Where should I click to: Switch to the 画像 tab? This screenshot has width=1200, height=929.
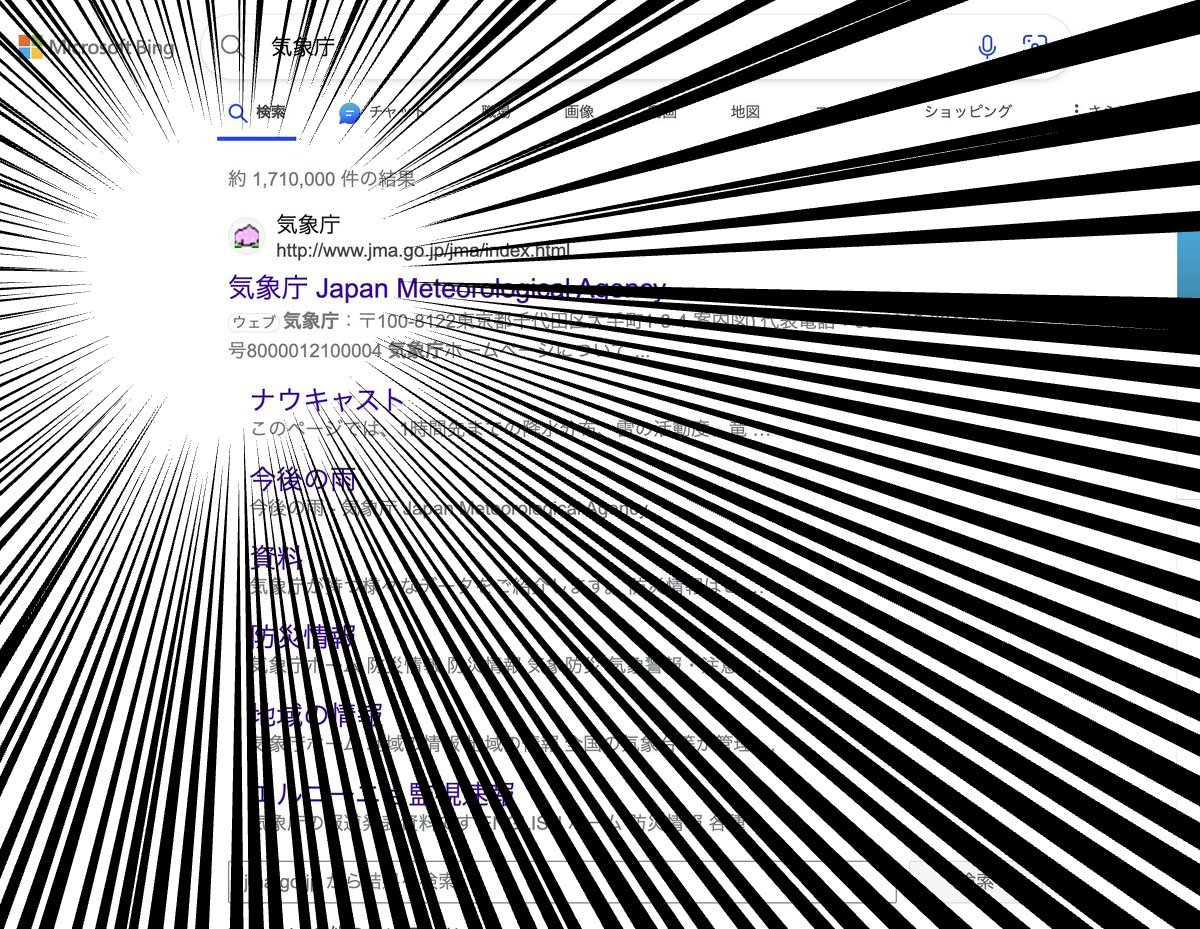[x=579, y=112]
